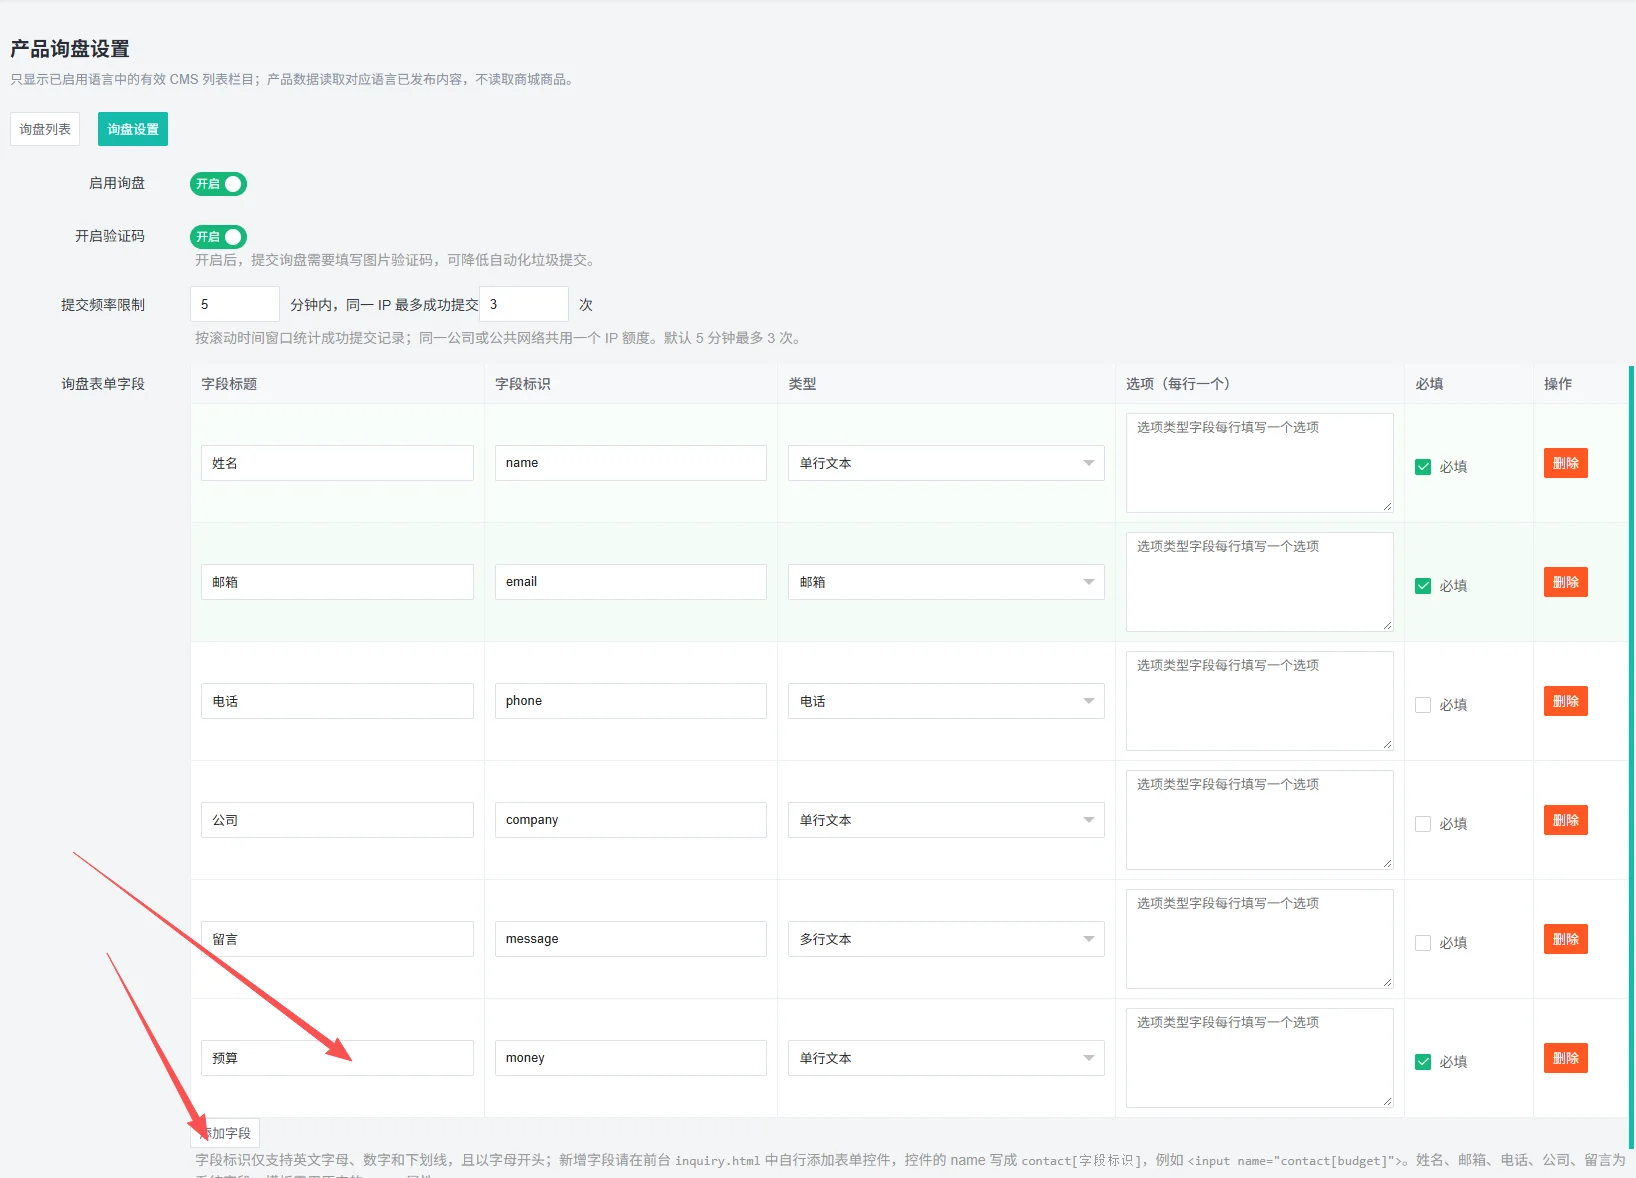Click the email identifier input

(x=631, y=582)
